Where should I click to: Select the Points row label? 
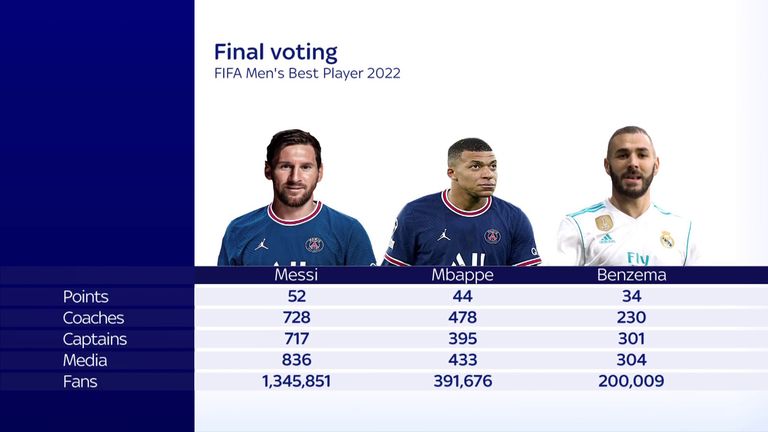(x=86, y=297)
